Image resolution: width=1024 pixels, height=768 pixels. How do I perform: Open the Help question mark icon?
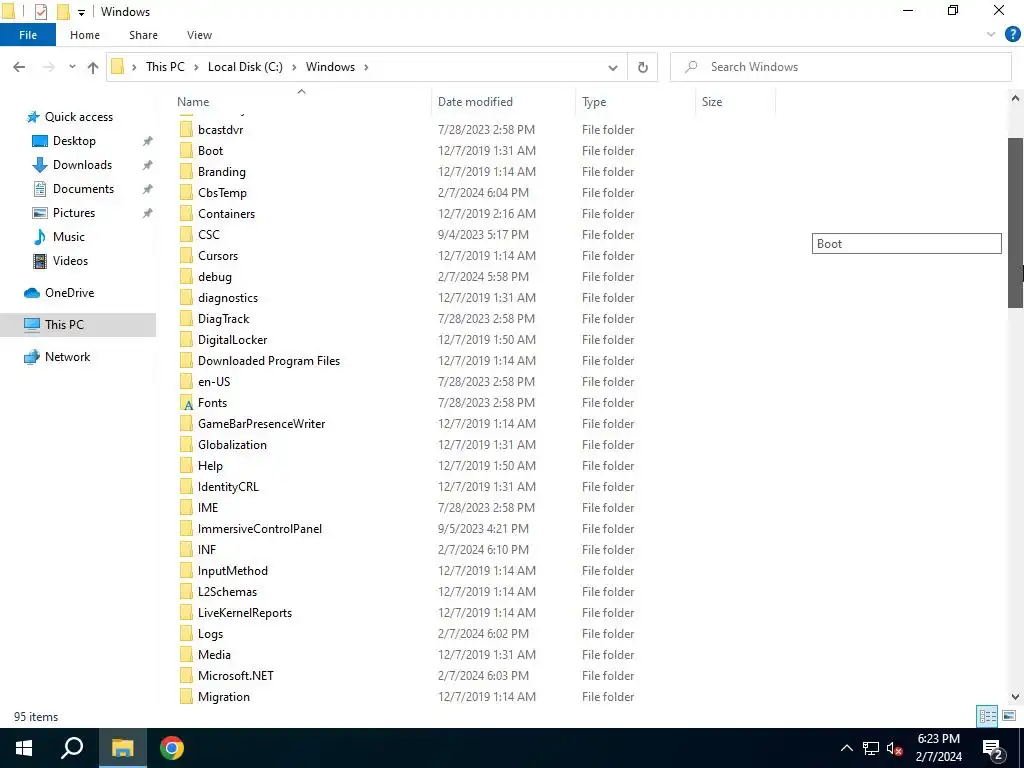pyautogui.click(x=1012, y=35)
